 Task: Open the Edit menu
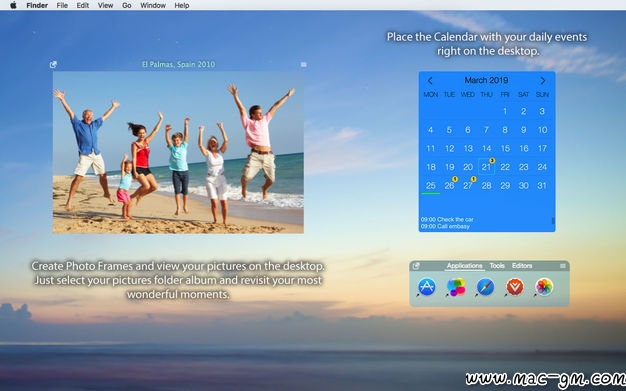coord(83,5)
